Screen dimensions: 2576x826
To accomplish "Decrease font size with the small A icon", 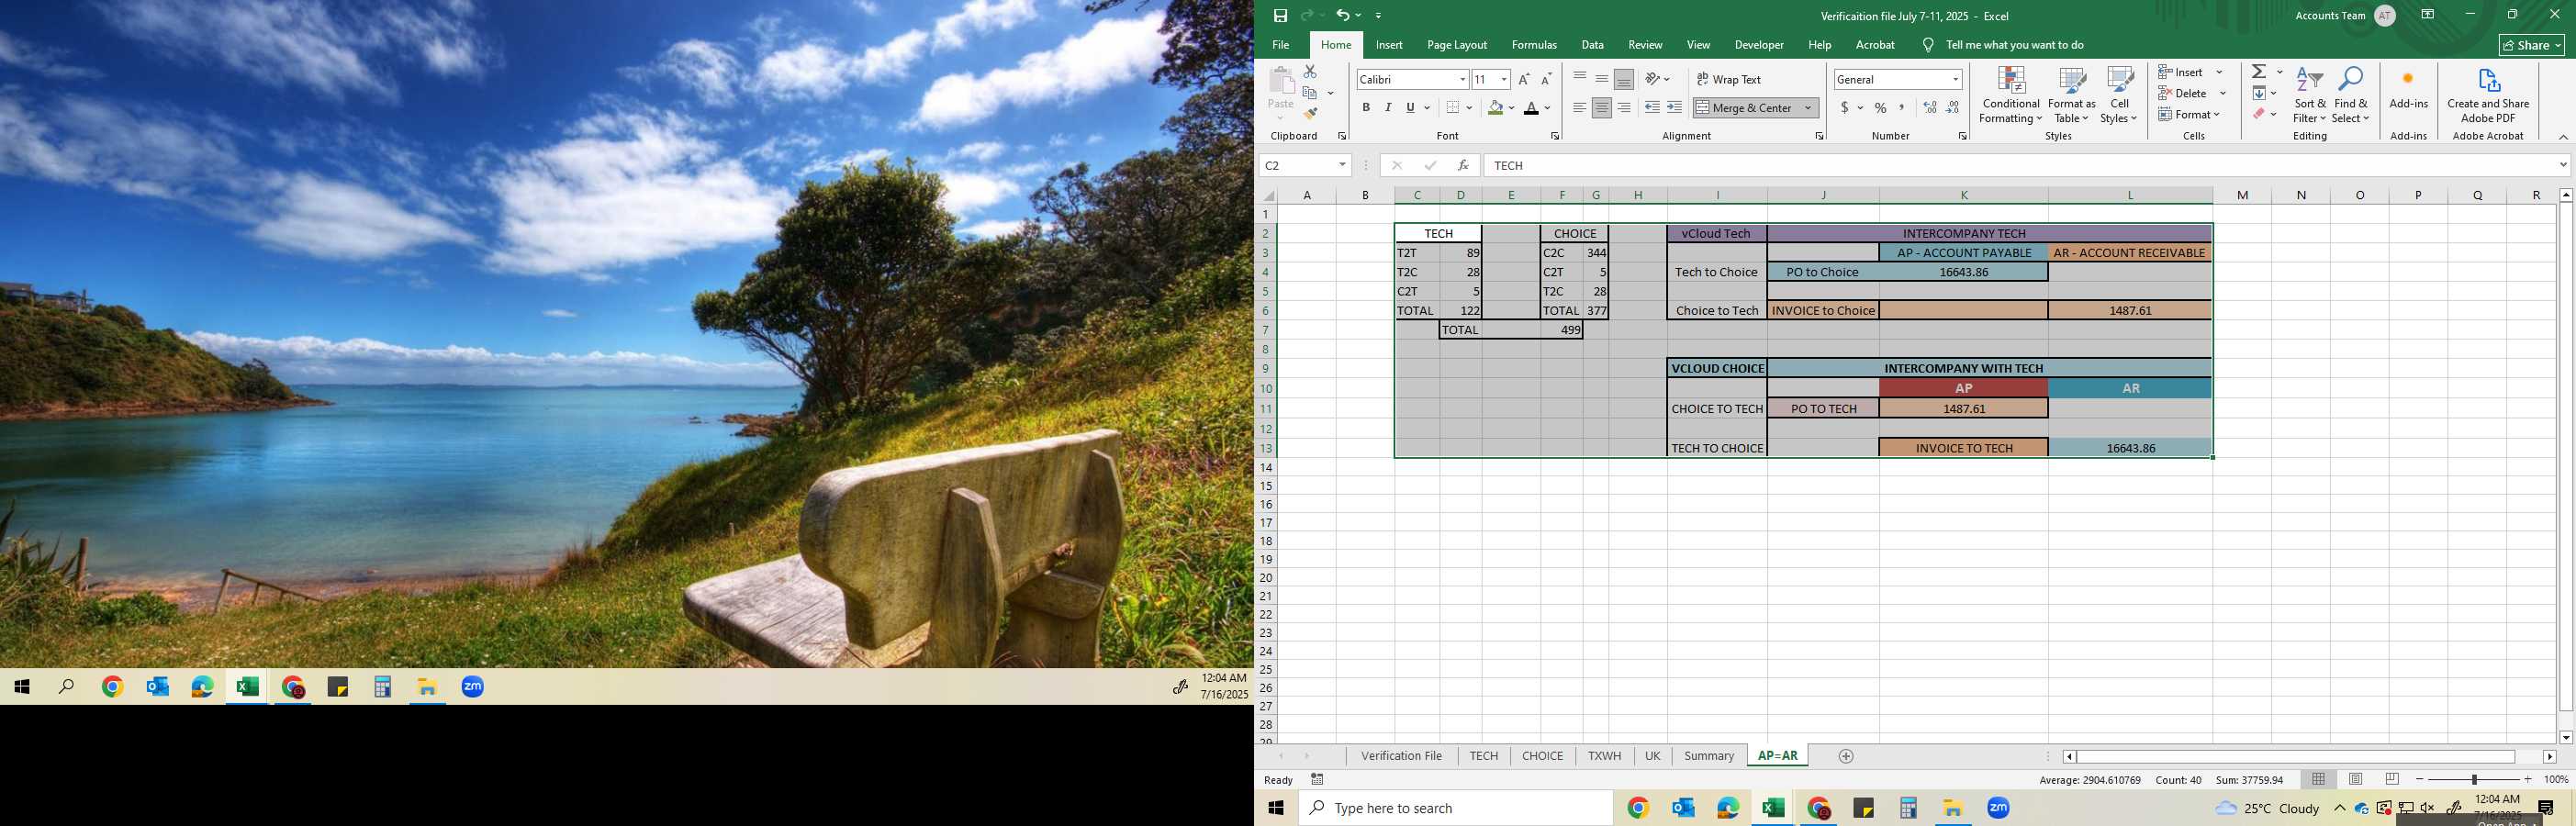I will click(x=1546, y=79).
